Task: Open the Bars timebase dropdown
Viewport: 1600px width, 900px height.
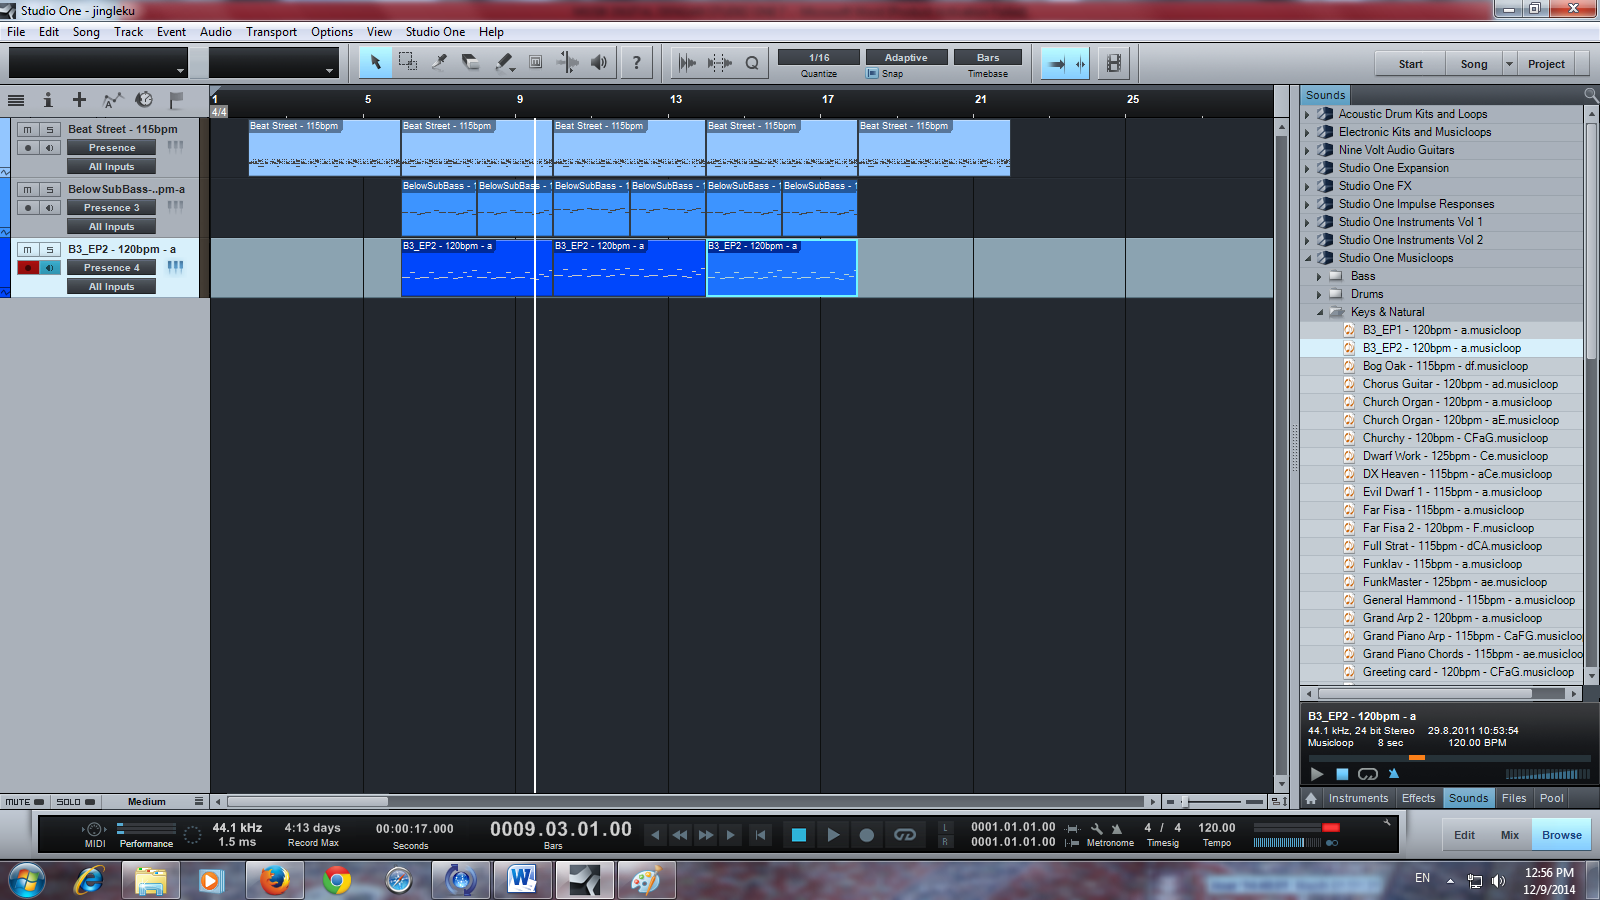Action: (988, 57)
